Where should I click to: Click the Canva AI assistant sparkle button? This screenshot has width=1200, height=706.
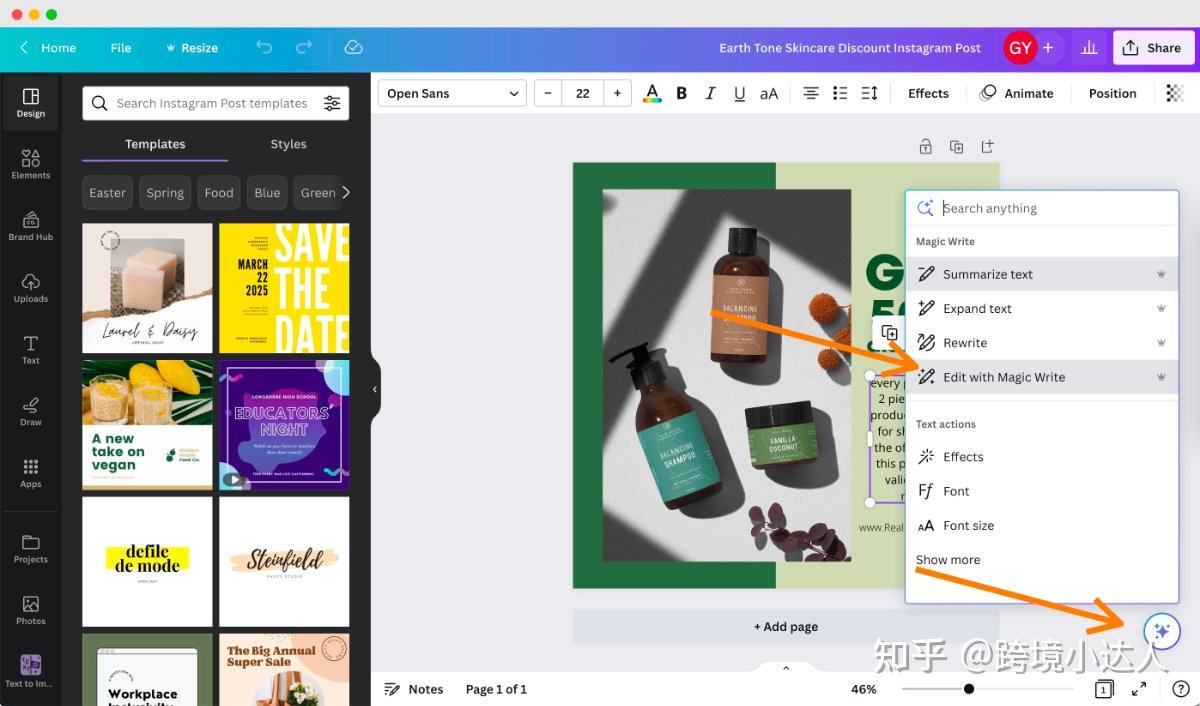[x=1161, y=631]
